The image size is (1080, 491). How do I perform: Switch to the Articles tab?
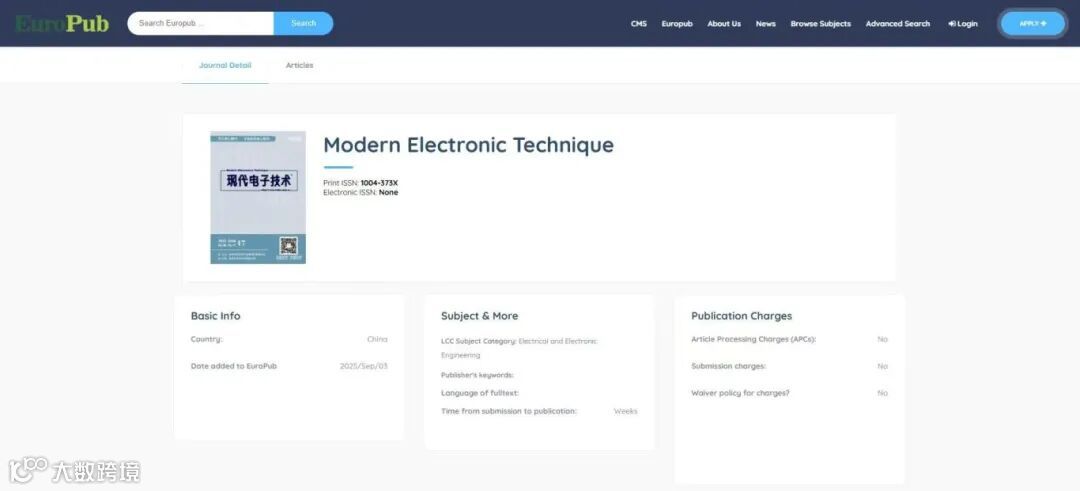(x=300, y=65)
